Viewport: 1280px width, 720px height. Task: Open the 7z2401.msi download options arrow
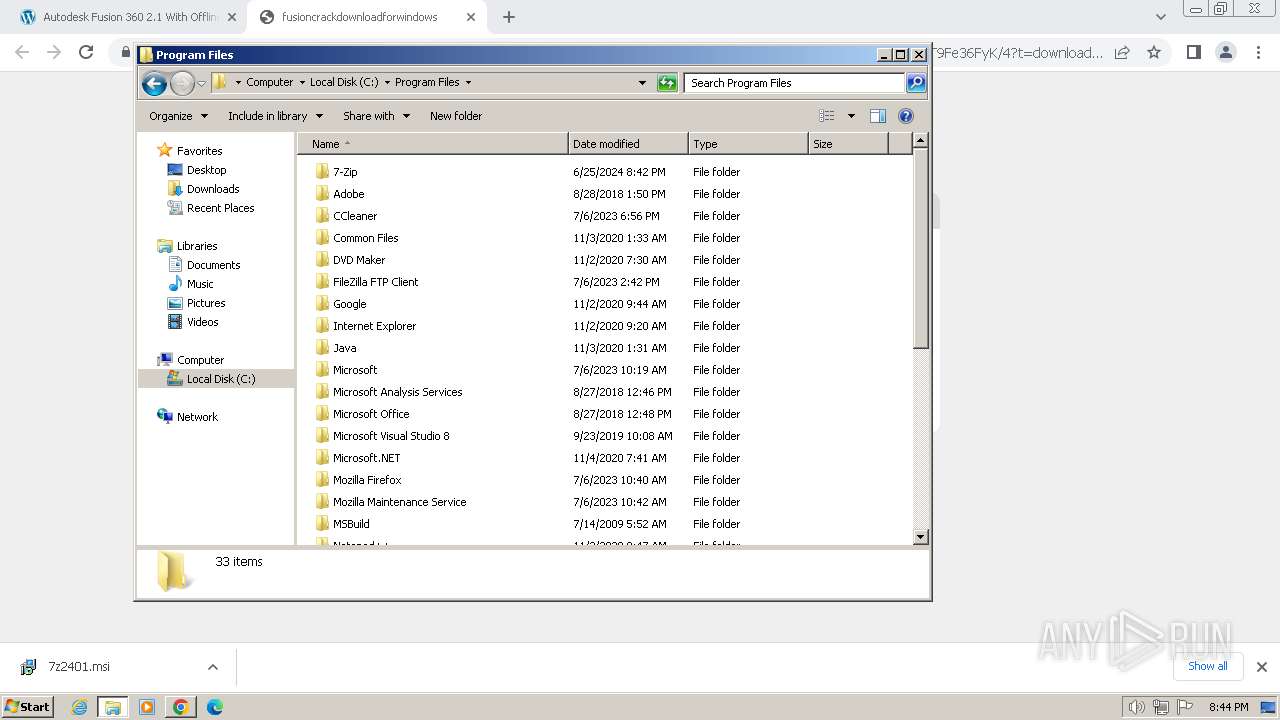click(212, 667)
